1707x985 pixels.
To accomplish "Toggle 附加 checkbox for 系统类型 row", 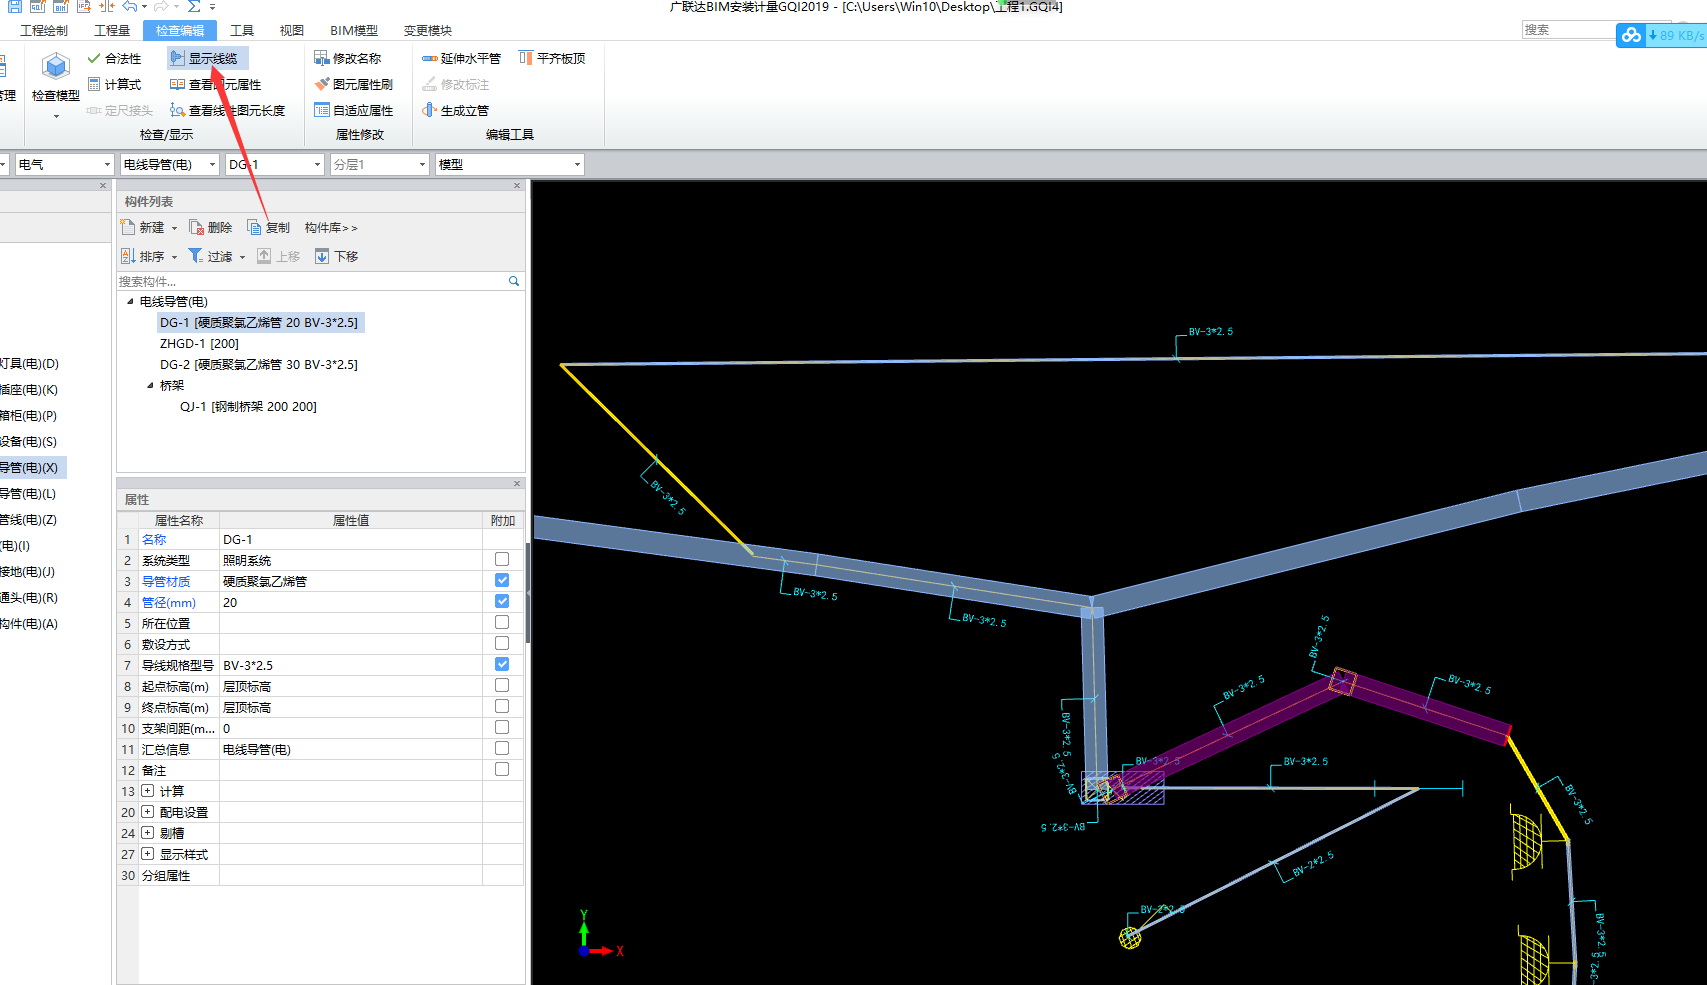I will pos(502,560).
